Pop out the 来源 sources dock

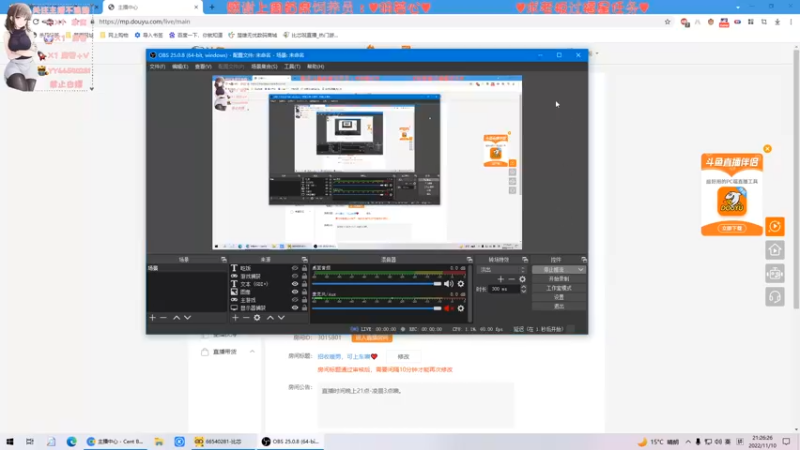click(x=305, y=260)
